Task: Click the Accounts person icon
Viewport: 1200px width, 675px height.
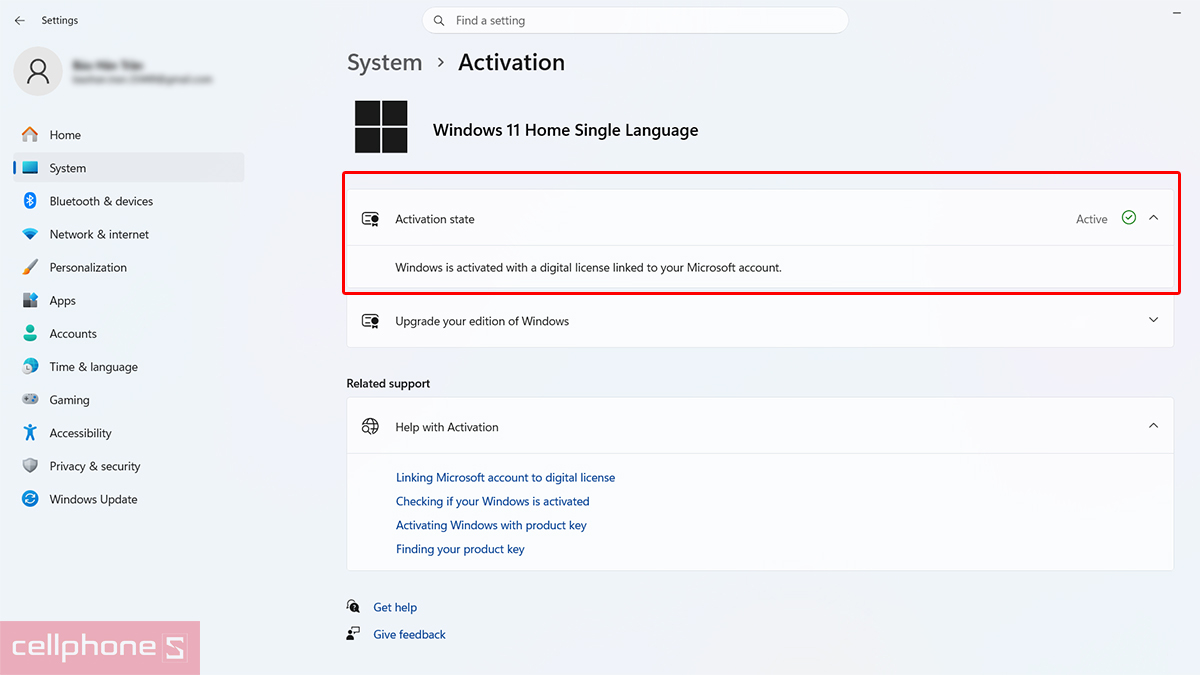Action: click(30, 333)
